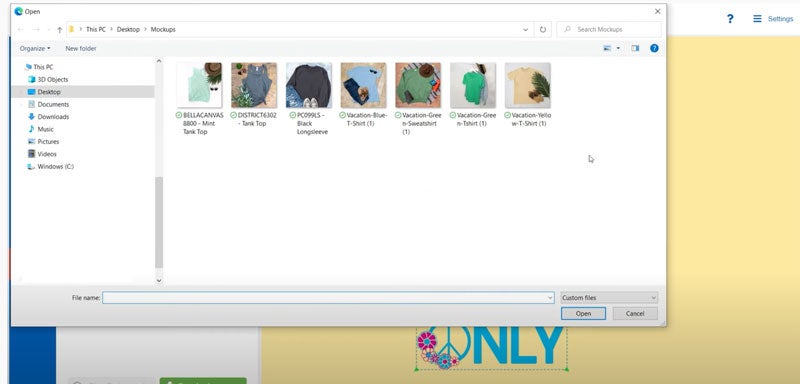
Task: Expand the address bar history dropdown
Action: pos(526,30)
